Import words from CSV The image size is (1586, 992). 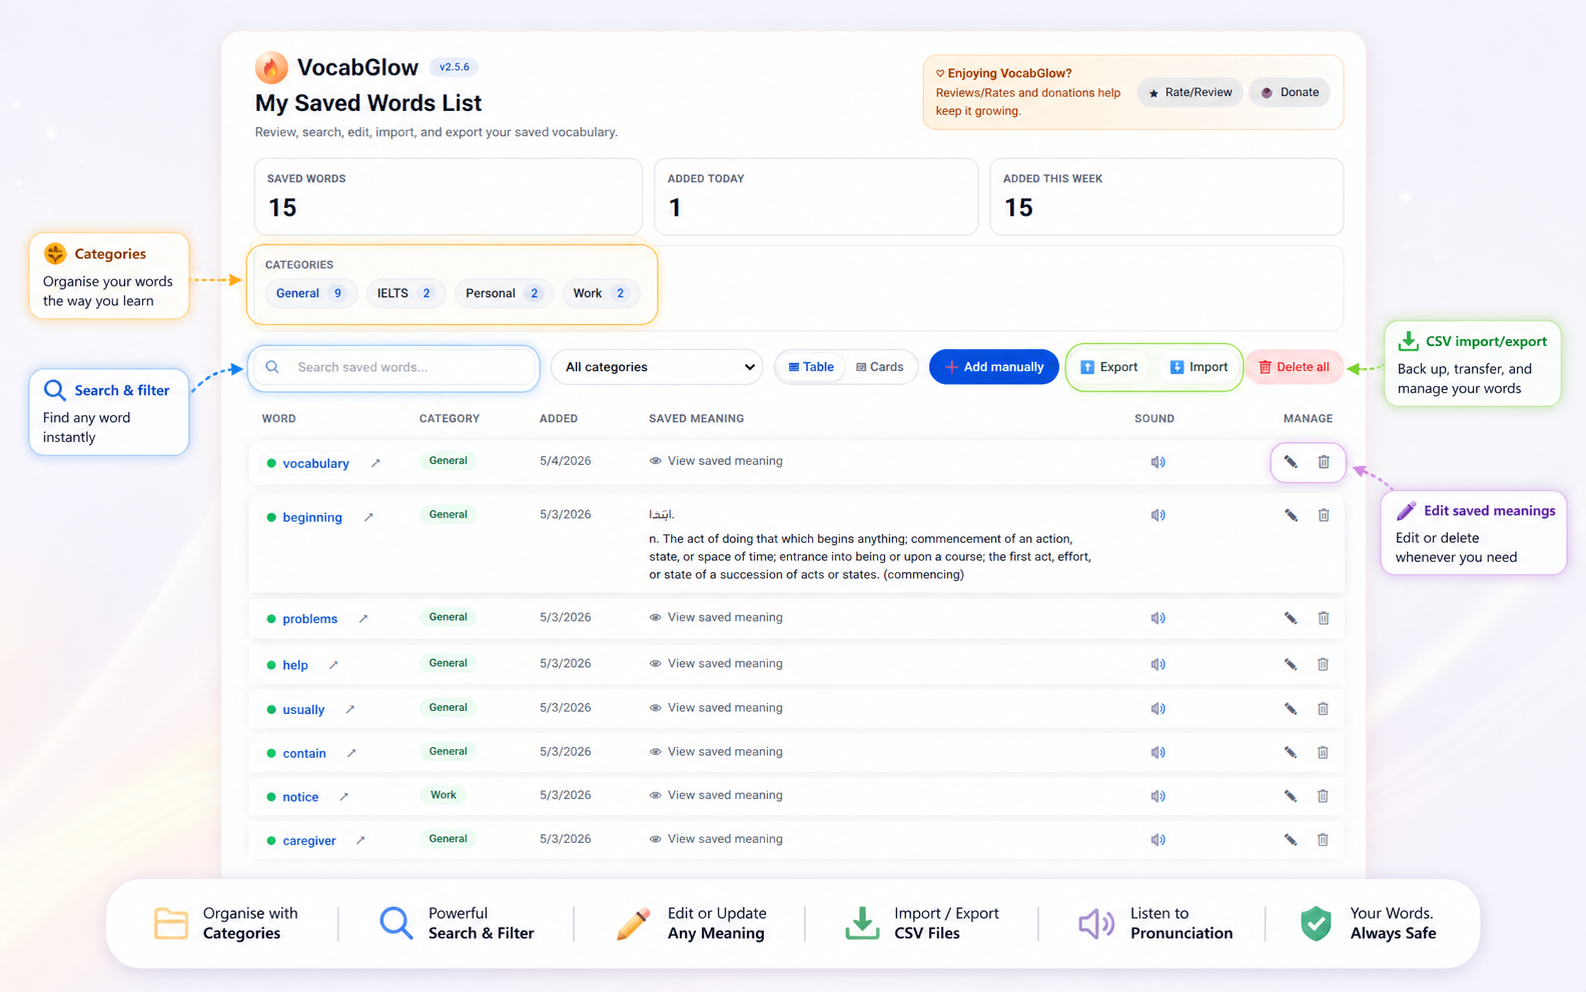1199,367
